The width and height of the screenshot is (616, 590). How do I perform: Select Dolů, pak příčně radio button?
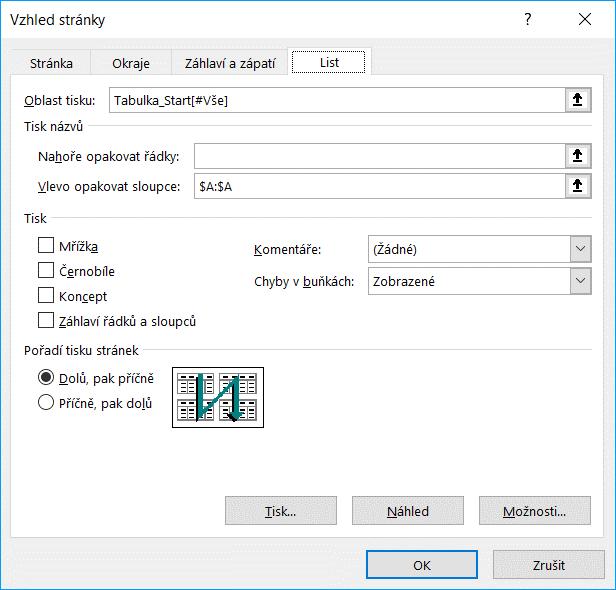point(46,377)
